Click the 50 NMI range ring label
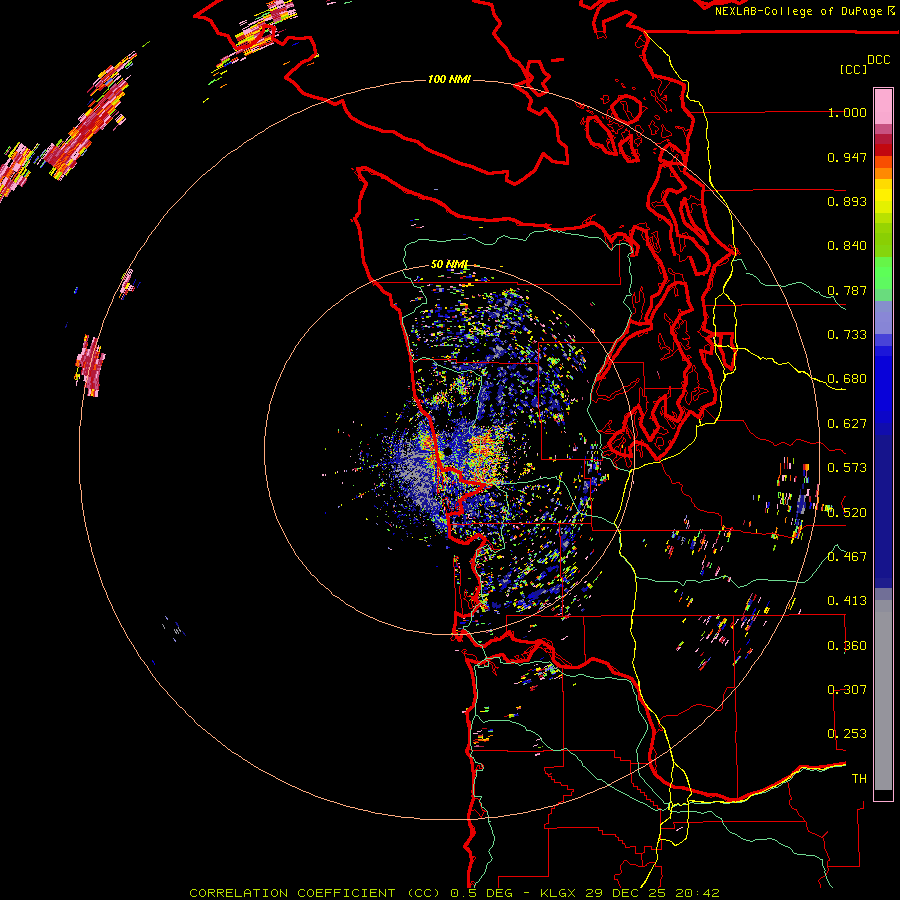This screenshot has width=900, height=900. click(449, 265)
